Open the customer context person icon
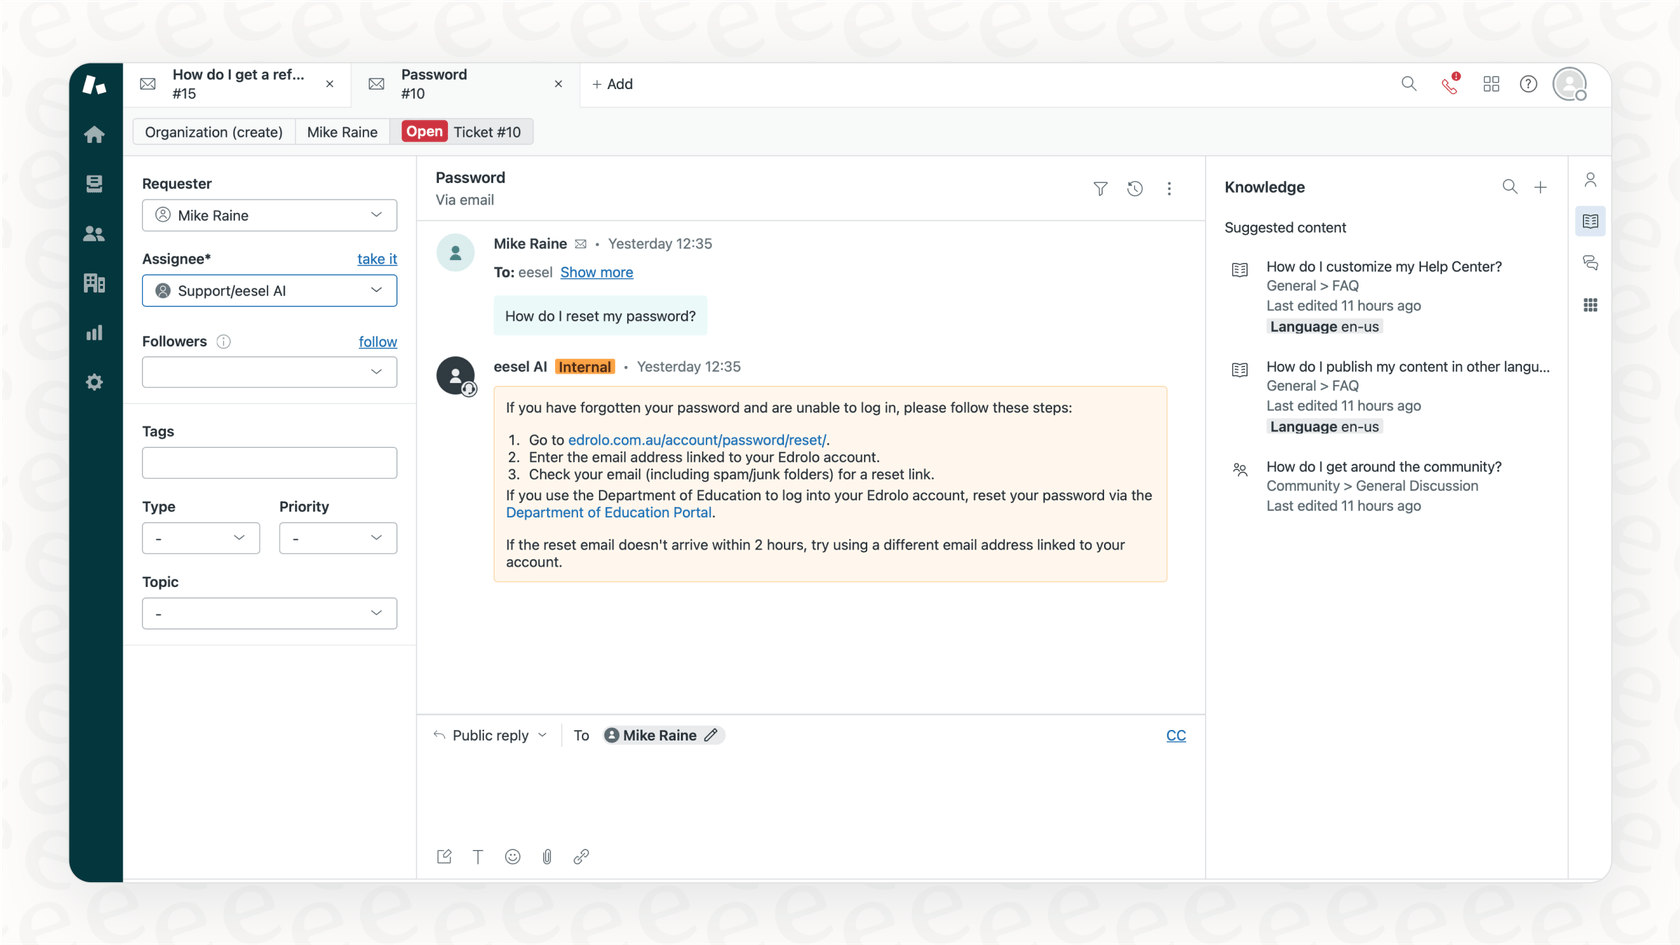1680x945 pixels. 1590,179
